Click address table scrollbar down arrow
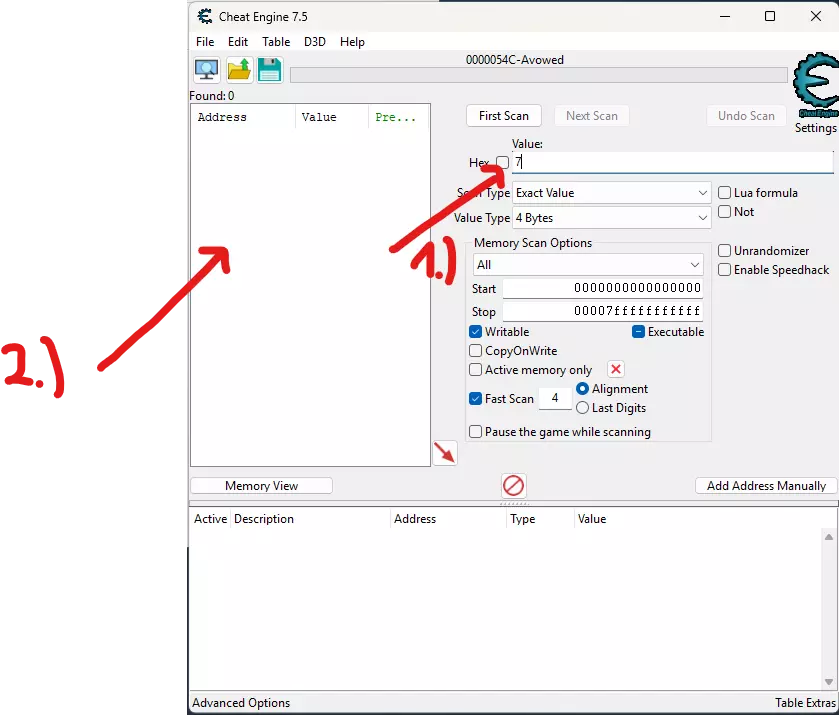 (829, 682)
